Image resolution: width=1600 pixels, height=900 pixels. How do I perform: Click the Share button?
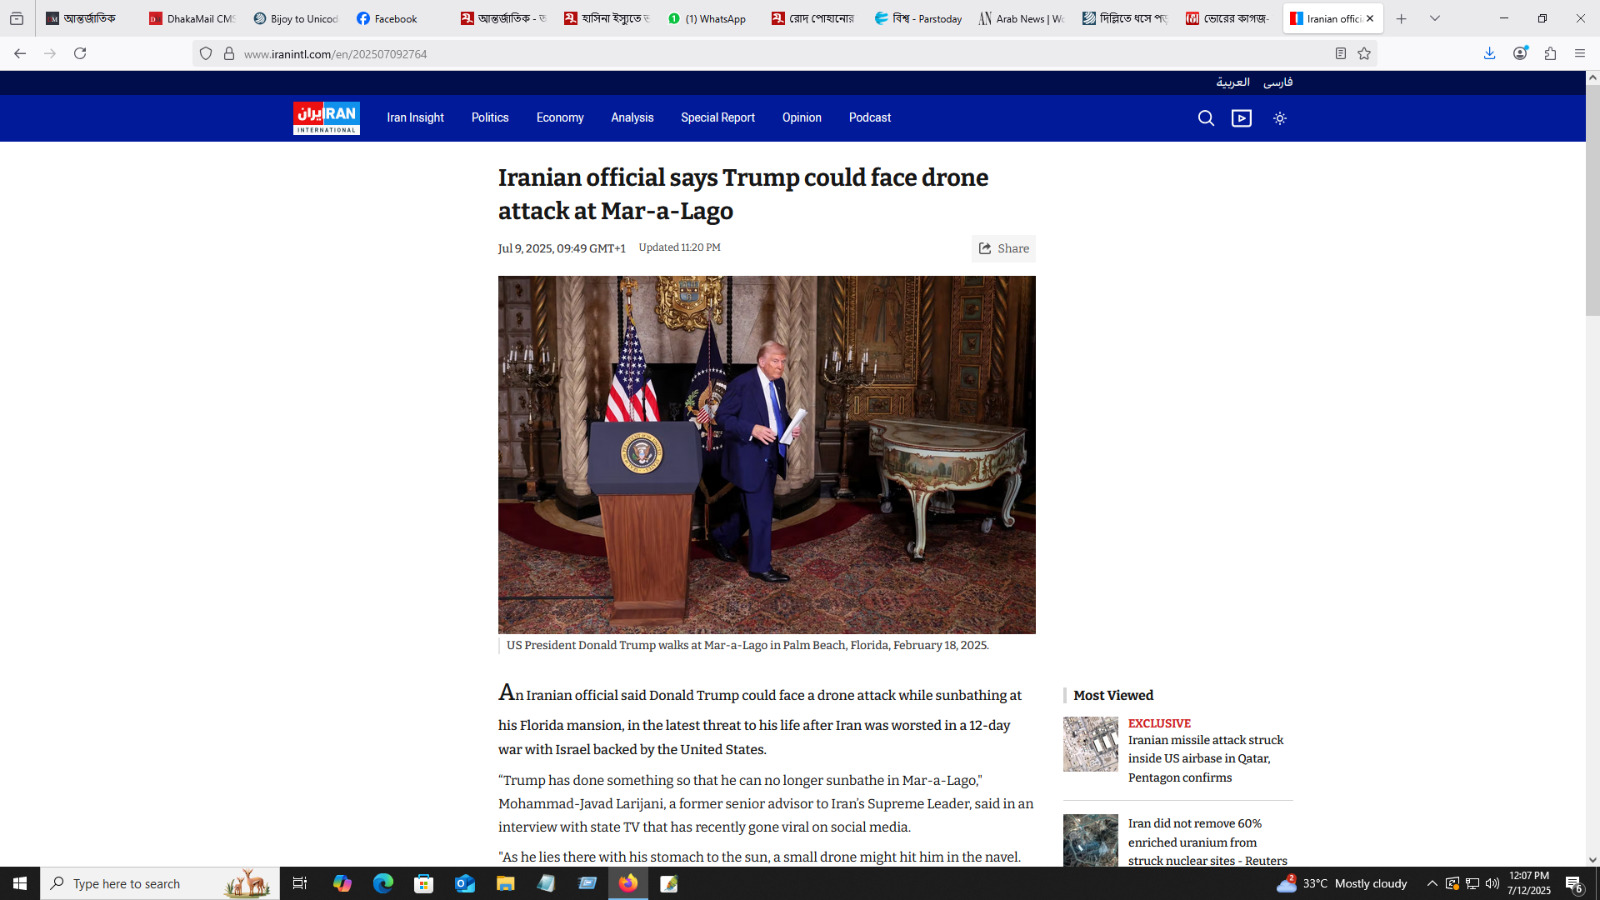(1003, 249)
